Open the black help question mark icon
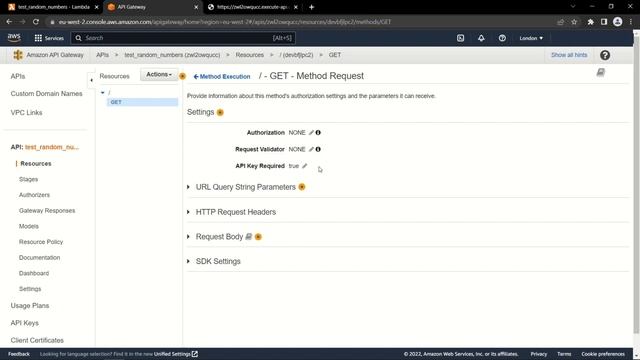Screen dimensions: 640x360 click(605, 55)
